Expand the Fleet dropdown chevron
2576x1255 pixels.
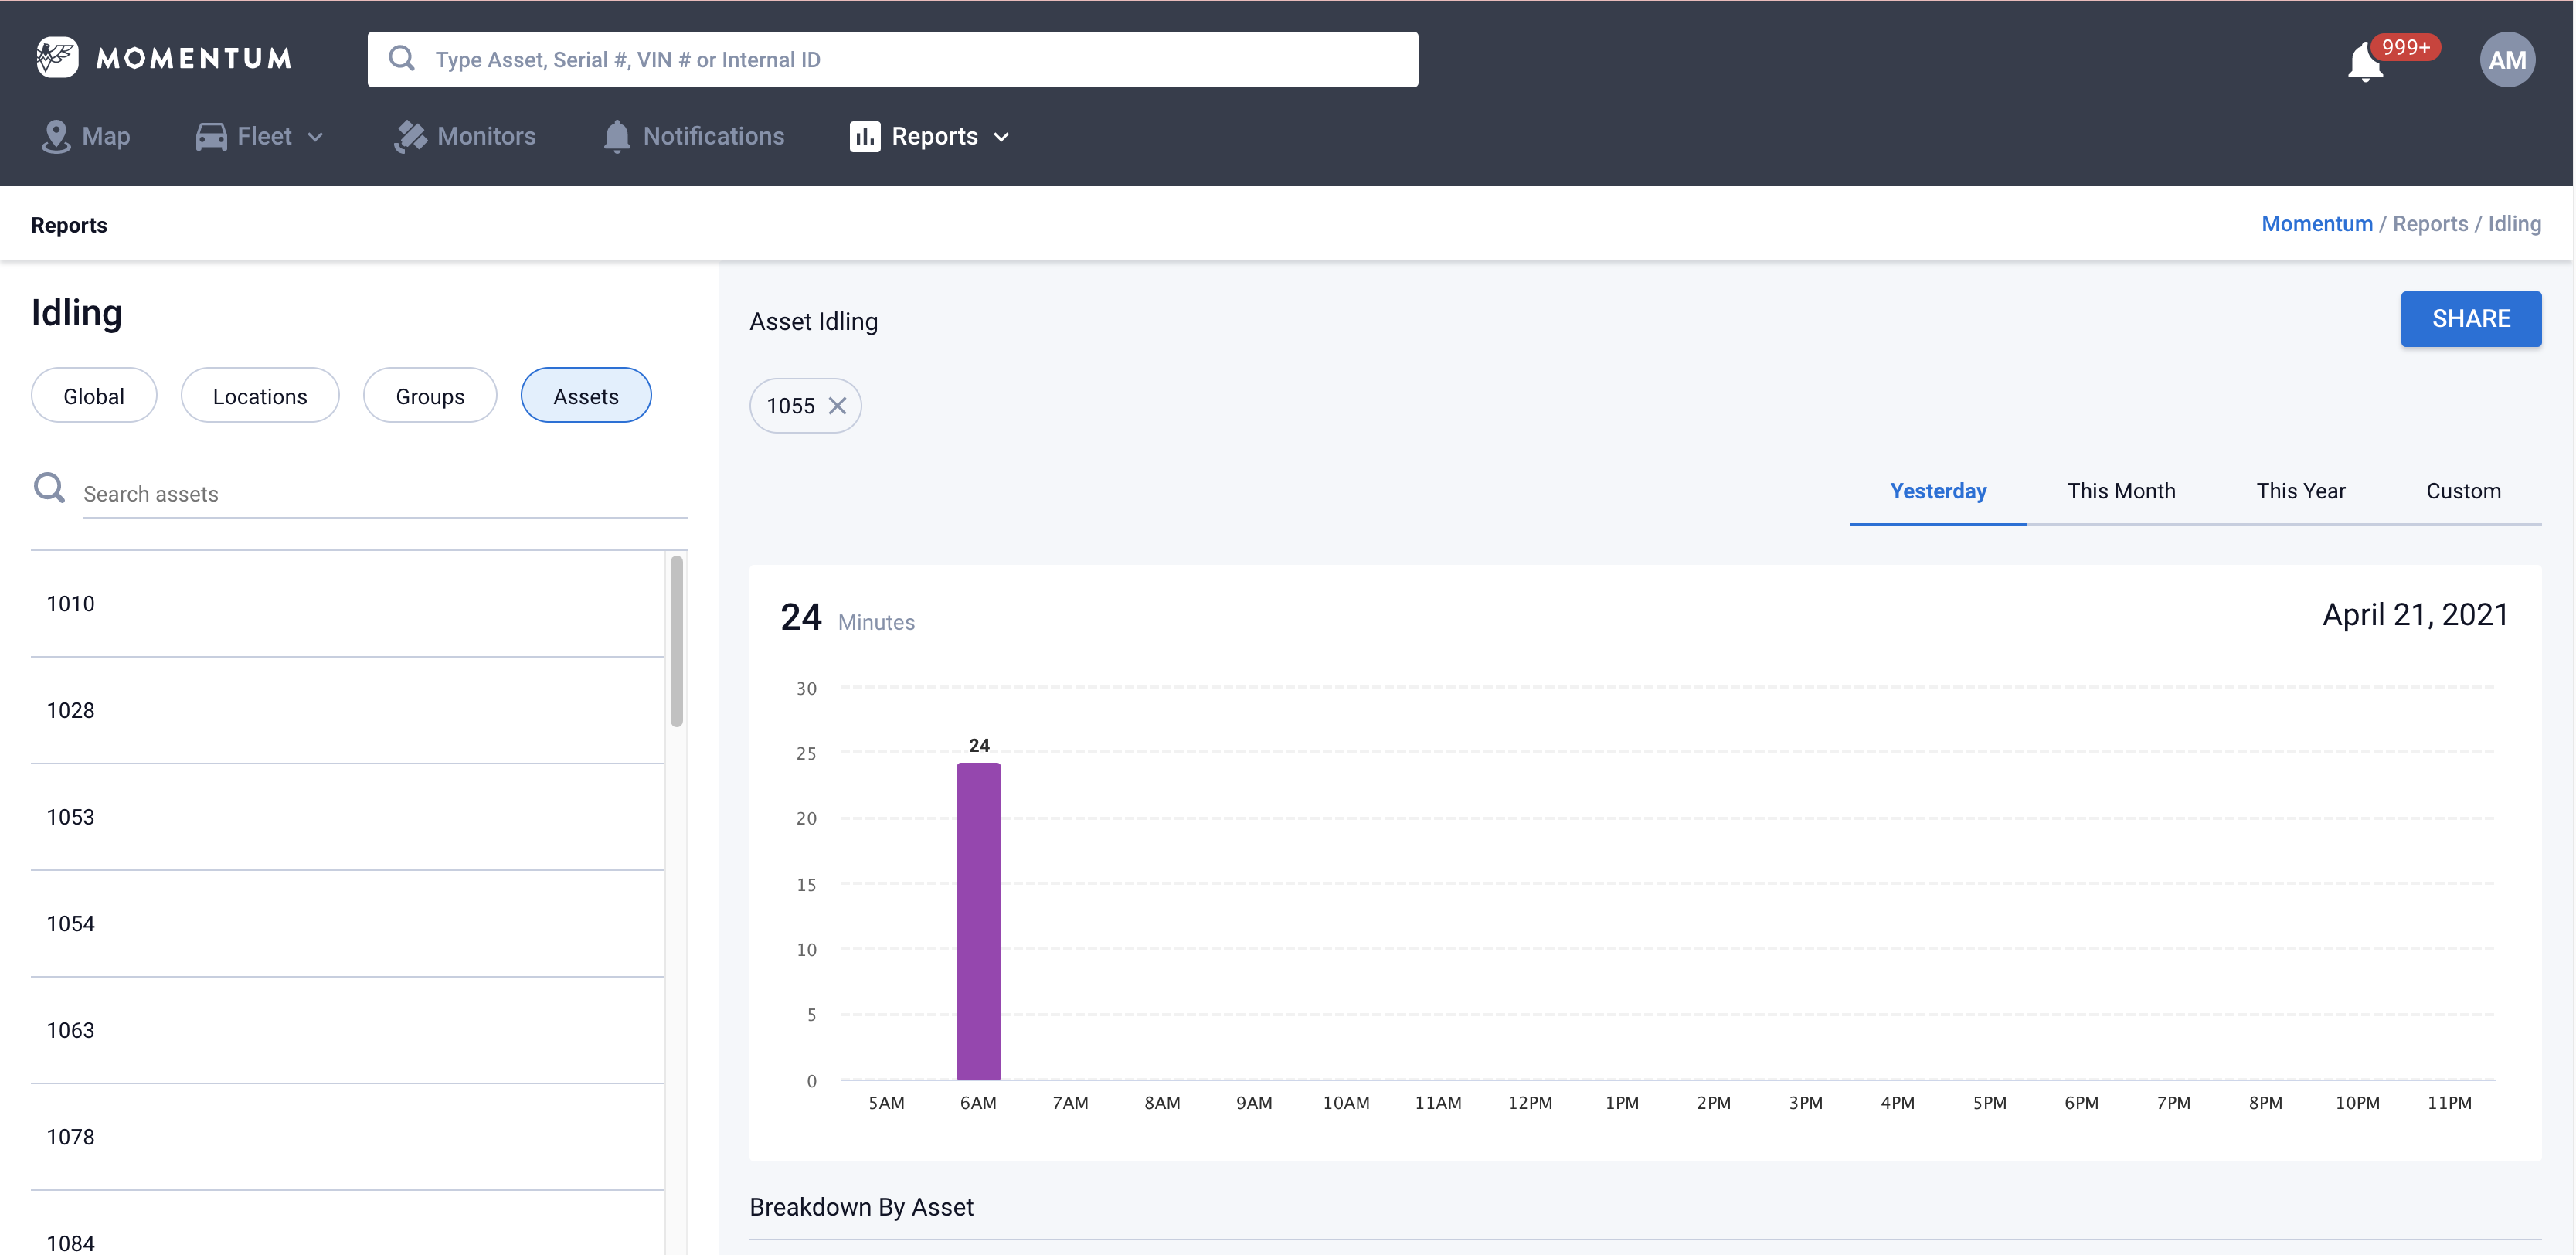pyautogui.click(x=315, y=137)
